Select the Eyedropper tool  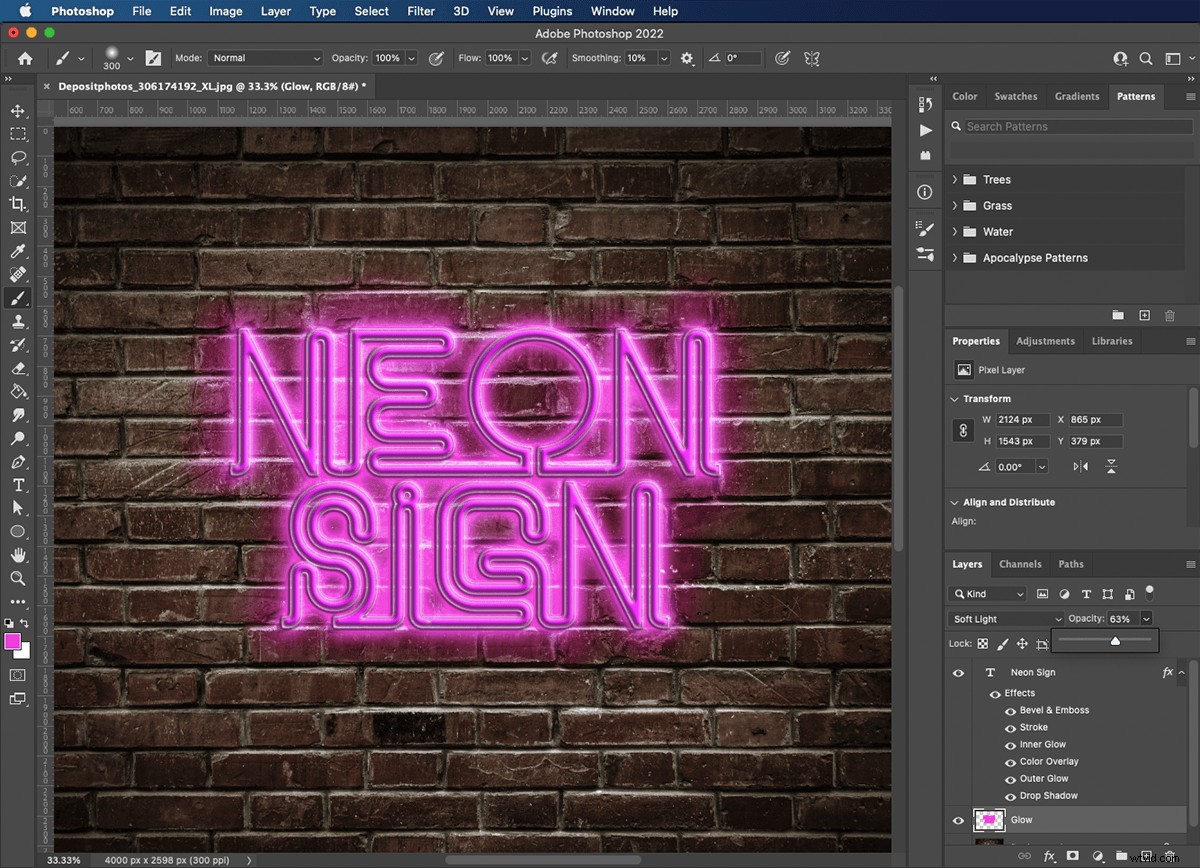(18, 251)
